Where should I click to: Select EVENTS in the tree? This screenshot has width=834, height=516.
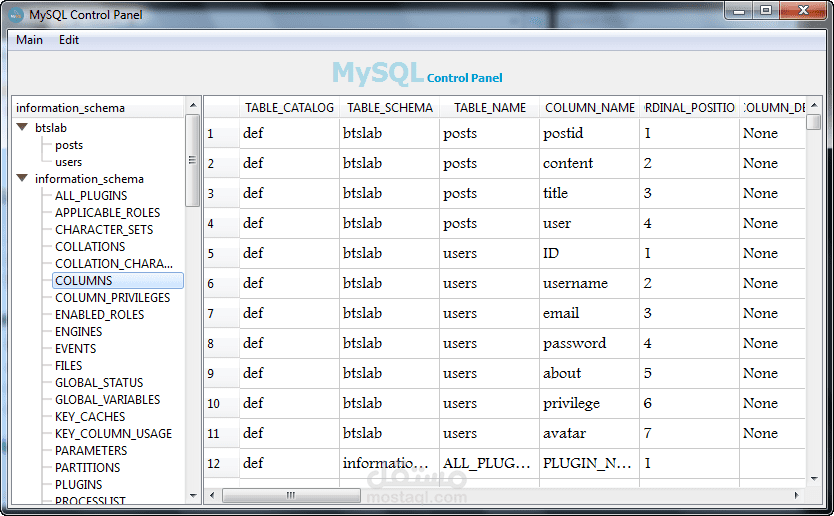tap(76, 349)
